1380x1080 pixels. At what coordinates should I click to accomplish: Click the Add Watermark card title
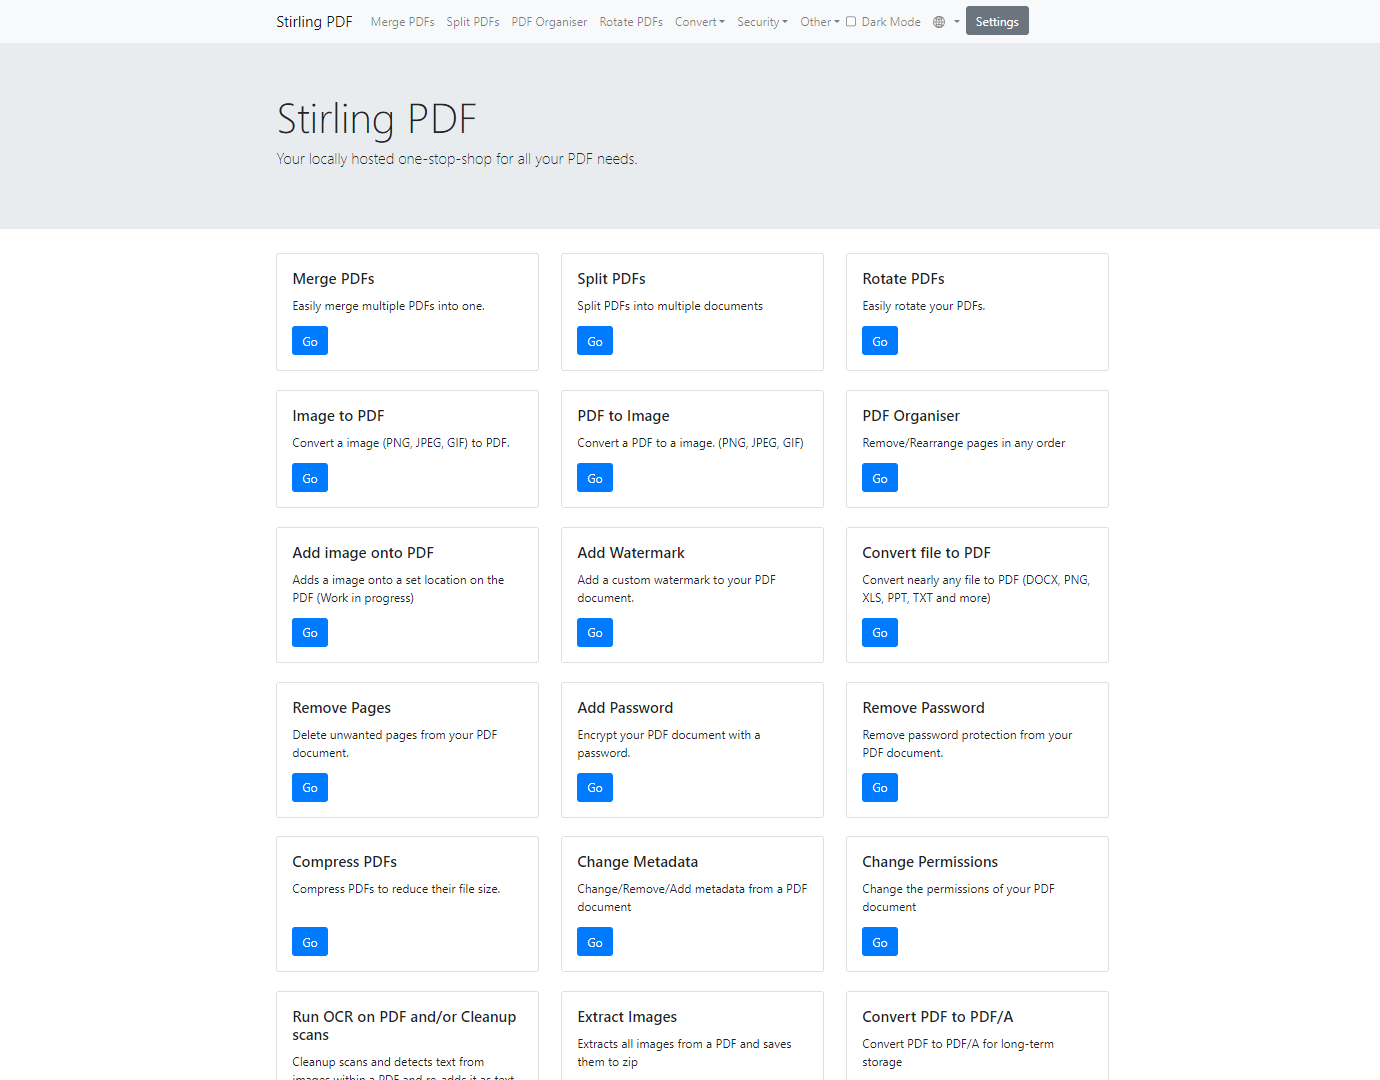631,553
